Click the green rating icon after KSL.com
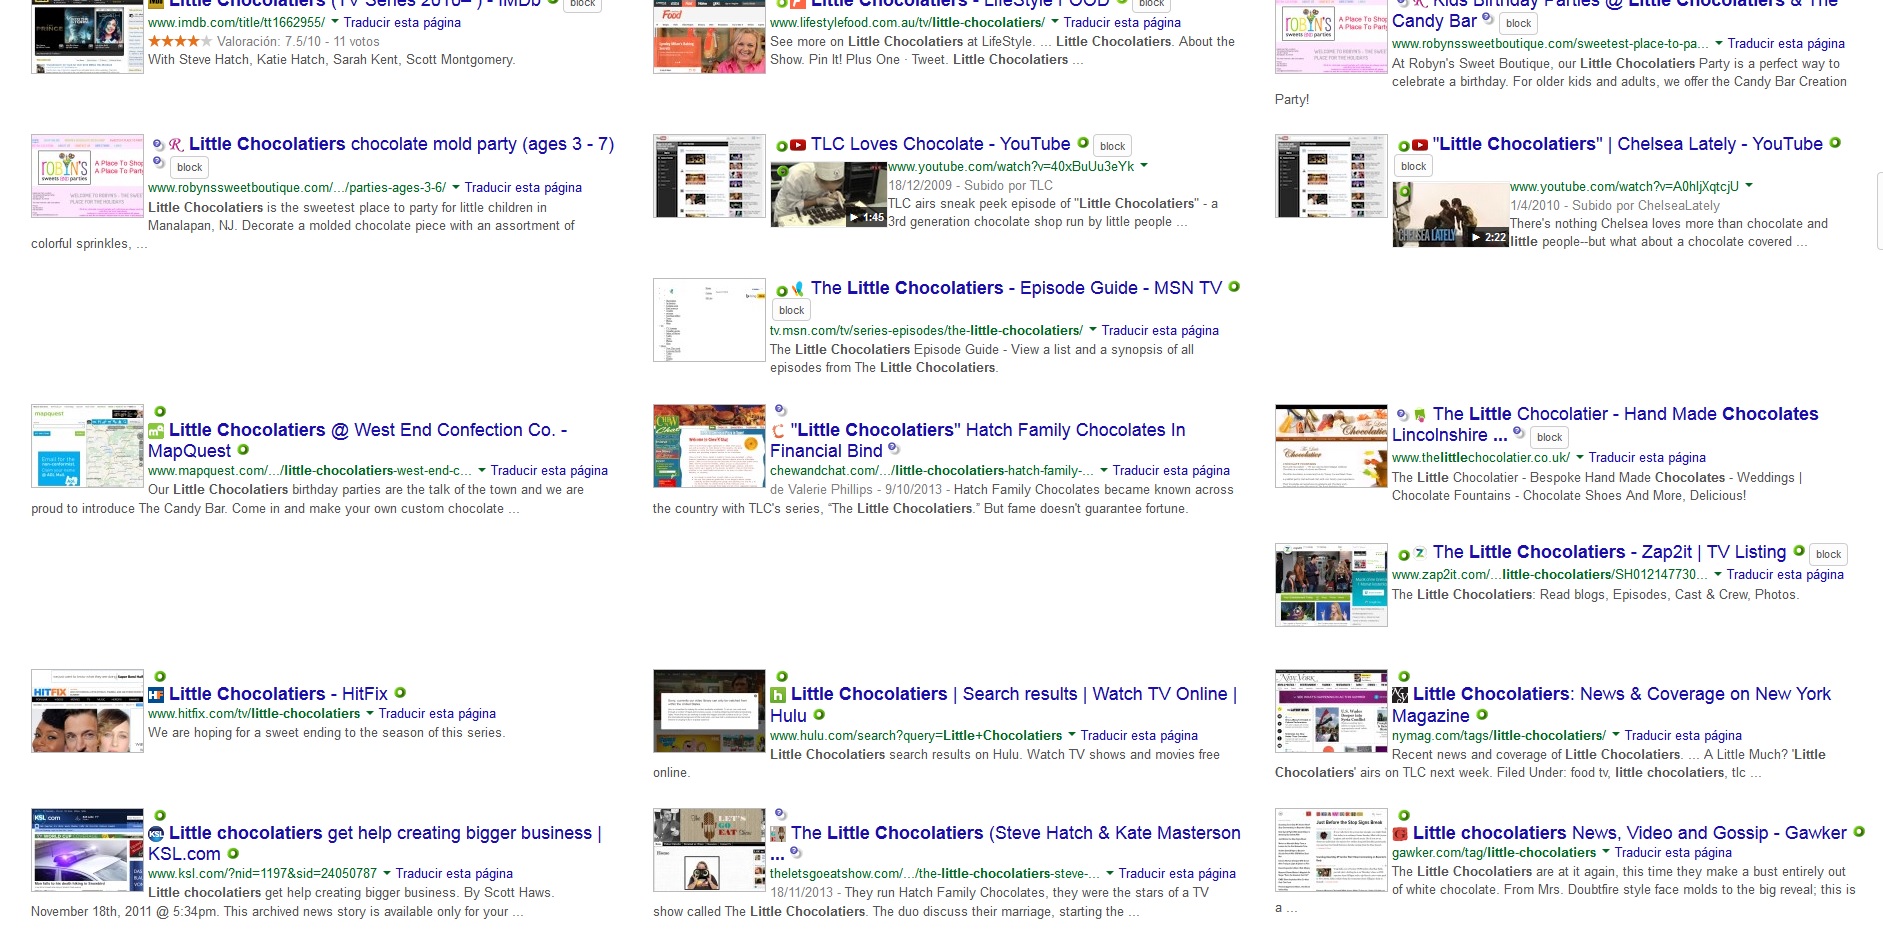This screenshot has width=1883, height=940. pyautogui.click(x=233, y=853)
